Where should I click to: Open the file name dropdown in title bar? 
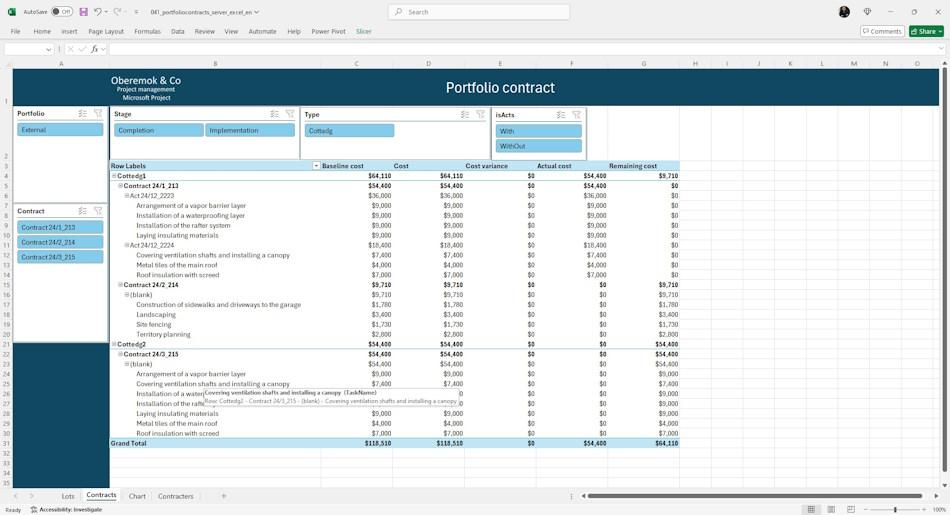(257, 12)
